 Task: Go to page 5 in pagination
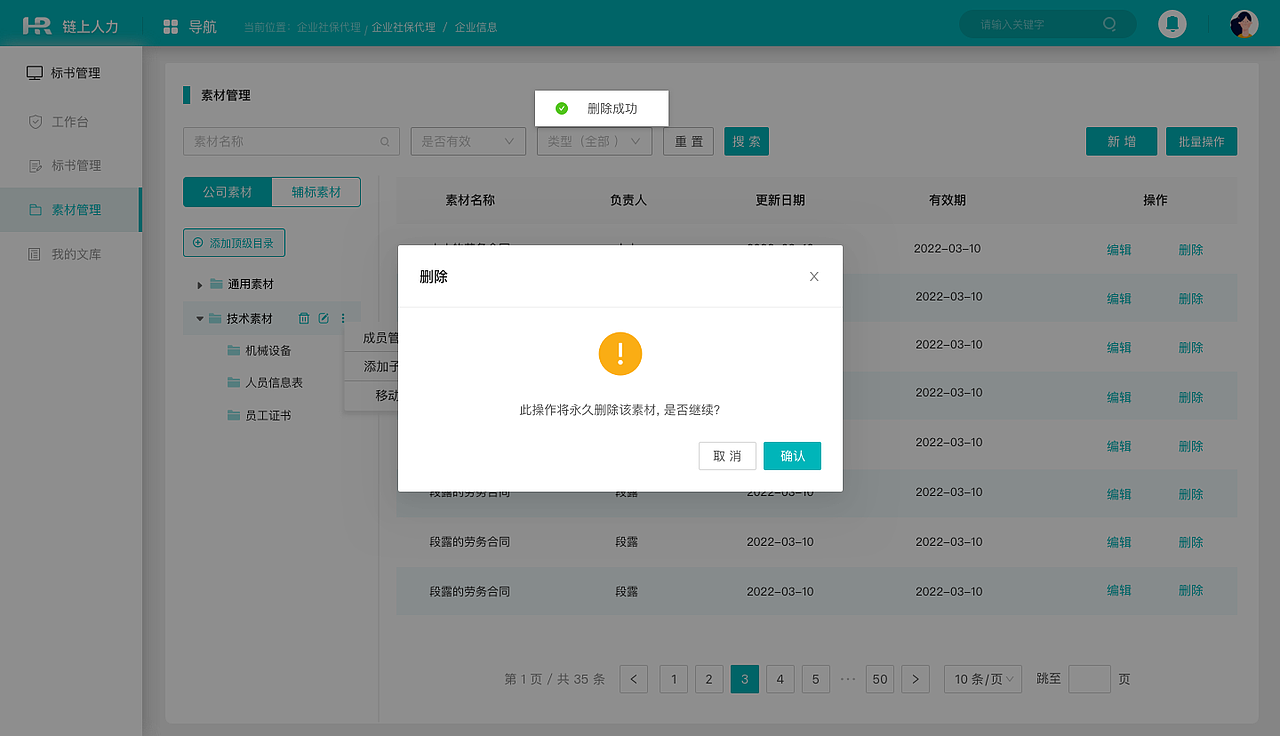tap(815, 679)
